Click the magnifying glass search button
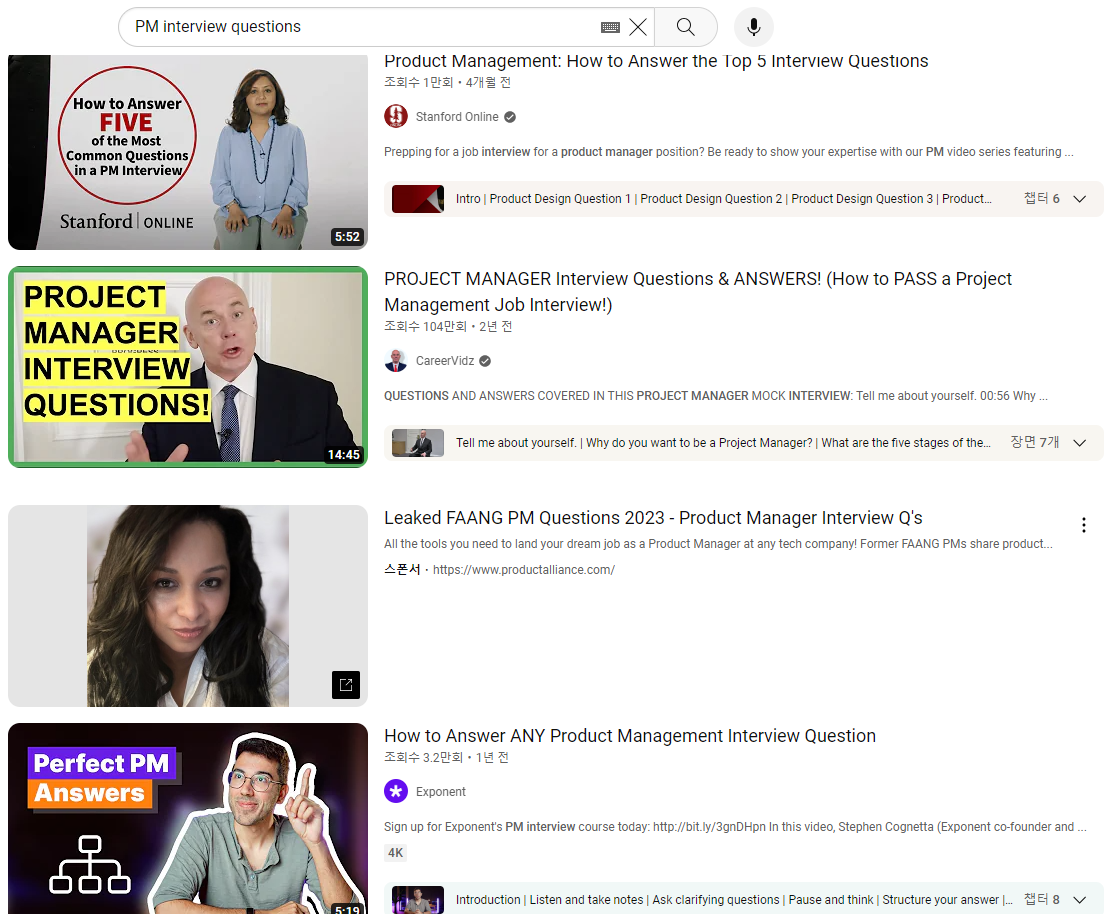The image size is (1109, 914). [x=685, y=27]
